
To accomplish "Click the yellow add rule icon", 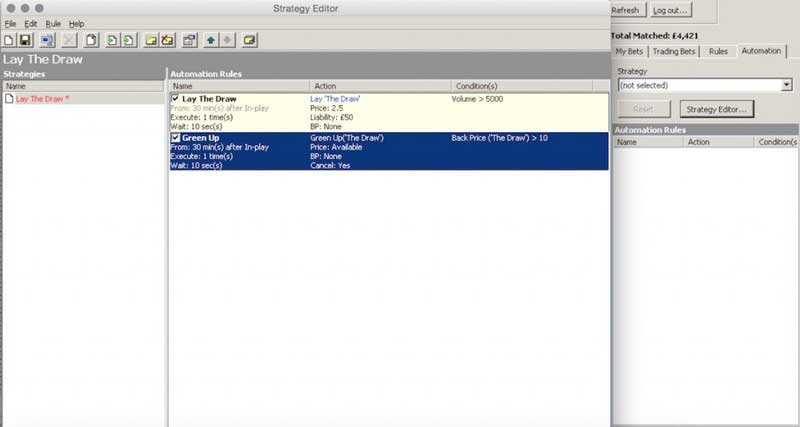I will (x=151, y=40).
